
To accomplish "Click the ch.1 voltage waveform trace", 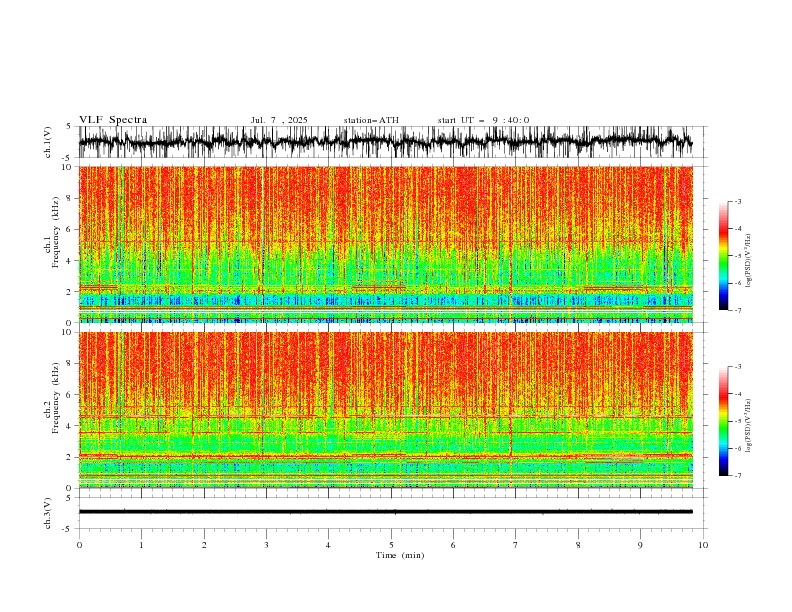I will click(385, 142).
